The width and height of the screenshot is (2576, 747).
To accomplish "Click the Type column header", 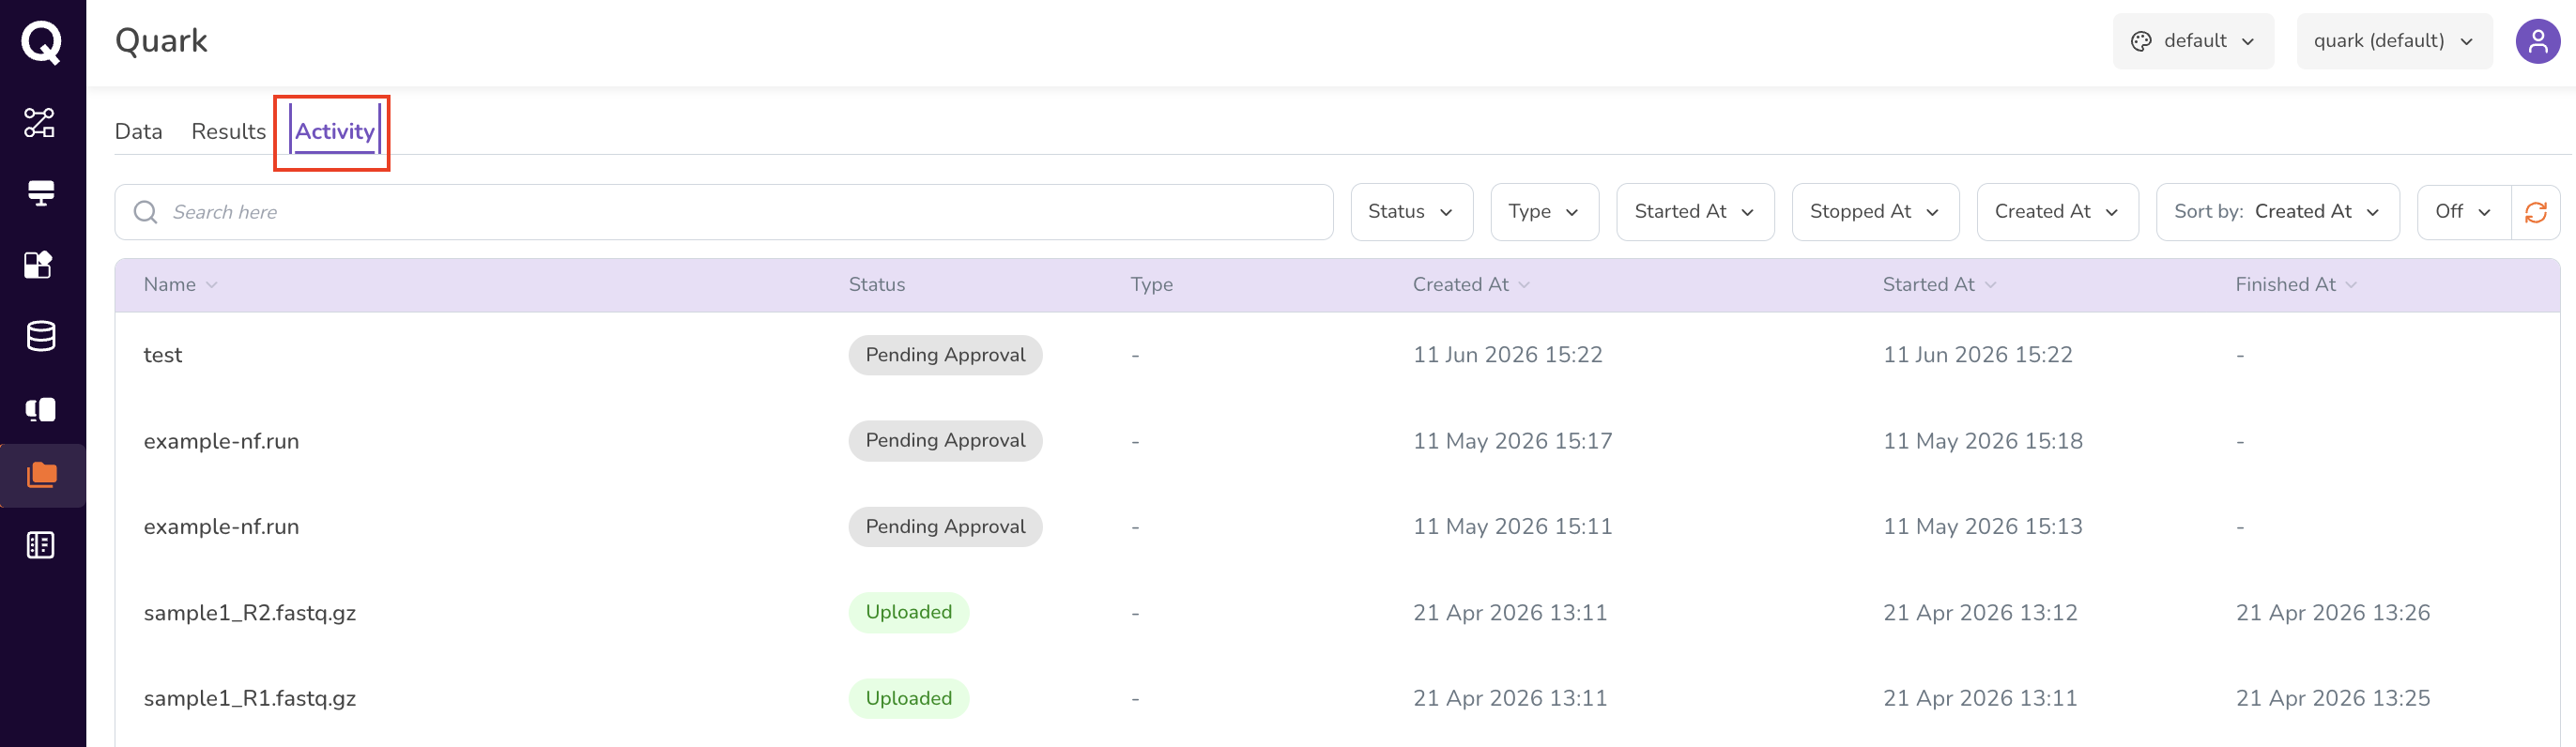I will click(x=1151, y=285).
